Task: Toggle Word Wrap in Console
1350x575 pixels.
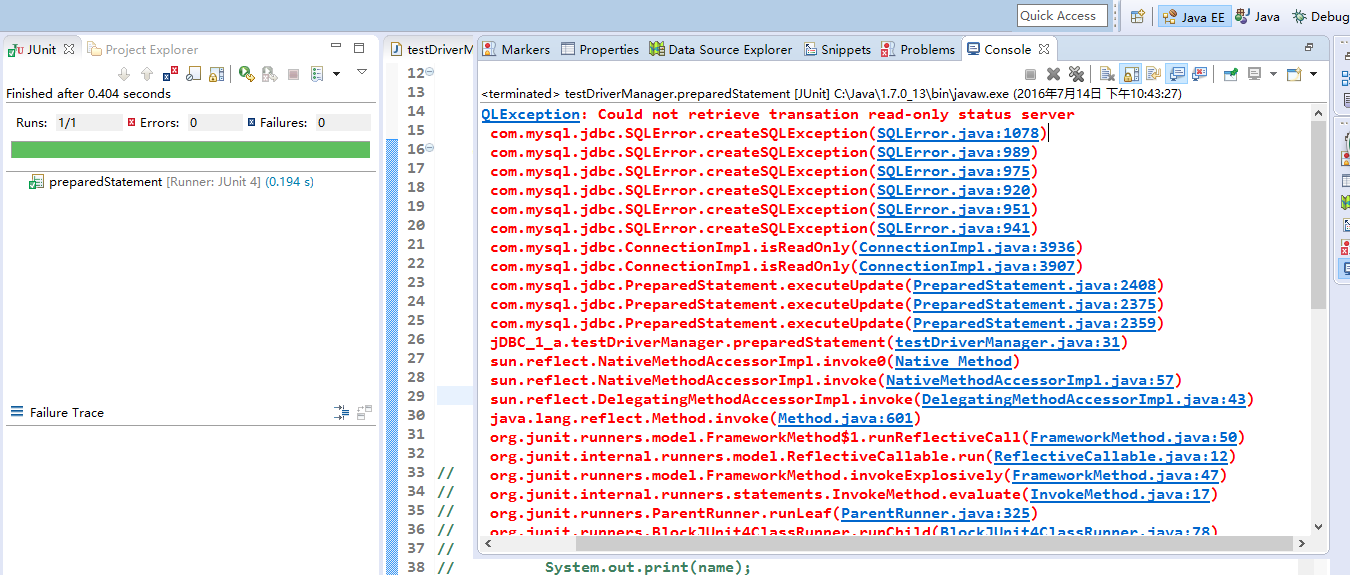Action: (1153, 74)
